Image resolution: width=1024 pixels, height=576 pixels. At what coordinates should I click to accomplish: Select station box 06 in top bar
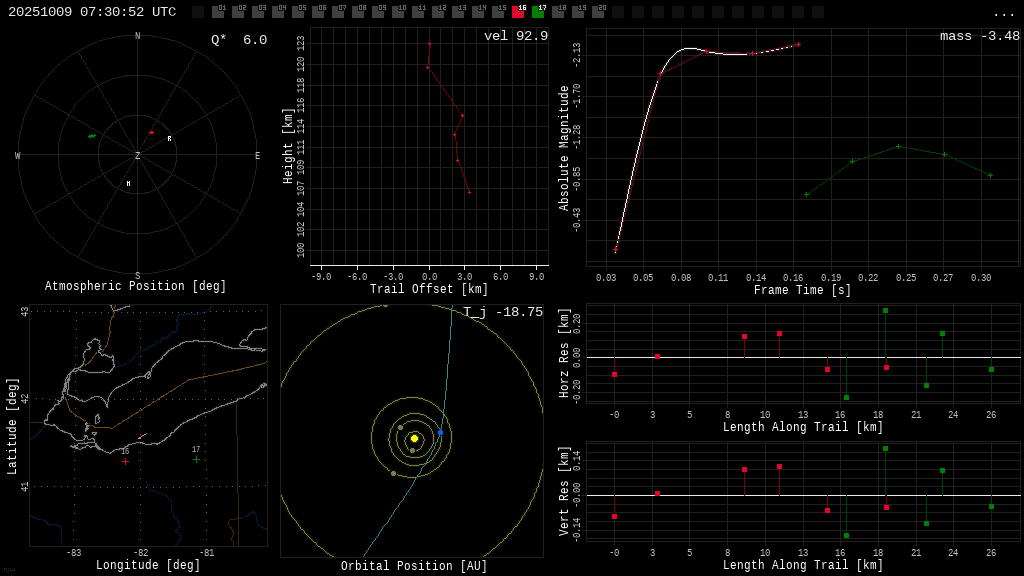click(318, 12)
